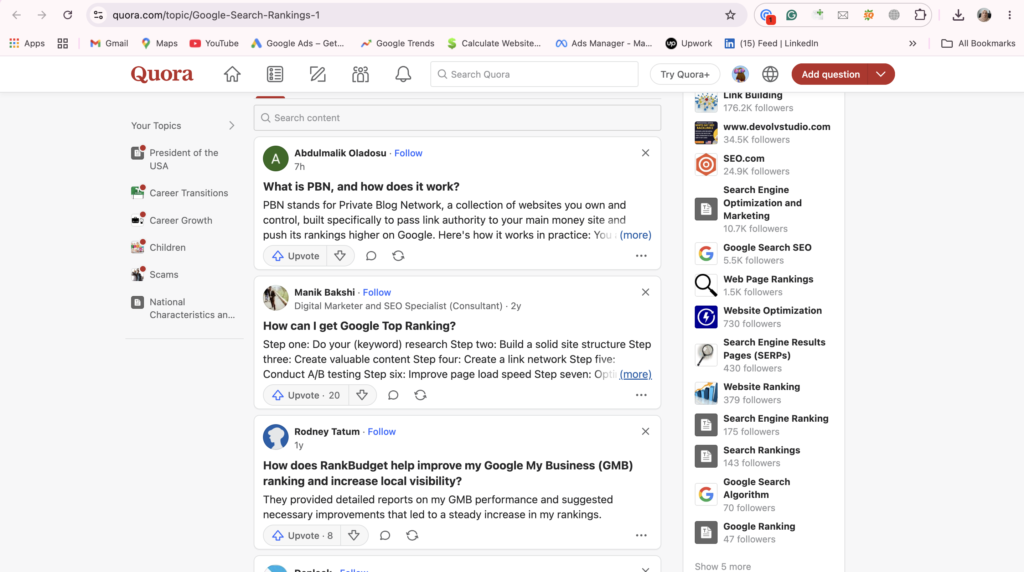Expand PBN answer with (more)
This screenshot has width=1024, height=572.
[x=635, y=235]
